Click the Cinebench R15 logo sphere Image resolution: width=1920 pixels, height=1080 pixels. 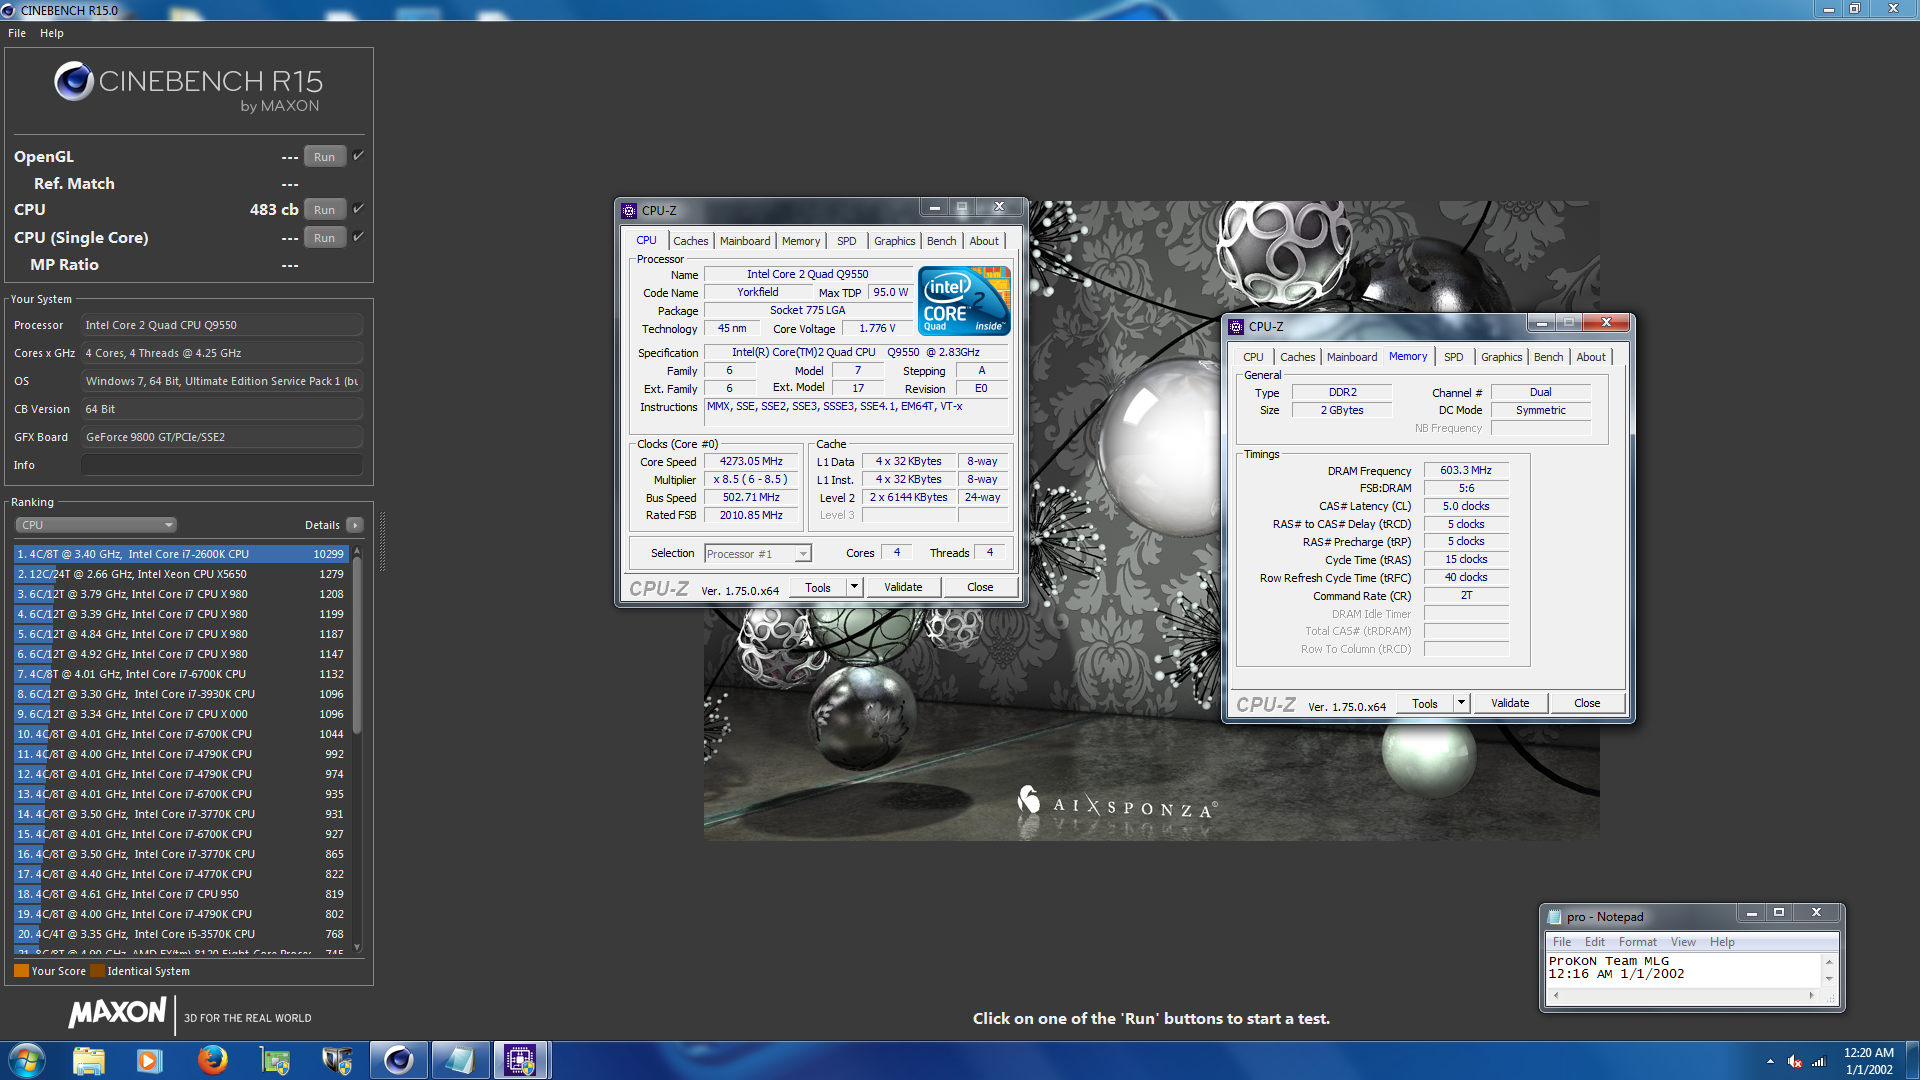pyautogui.click(x=74, y=81)
